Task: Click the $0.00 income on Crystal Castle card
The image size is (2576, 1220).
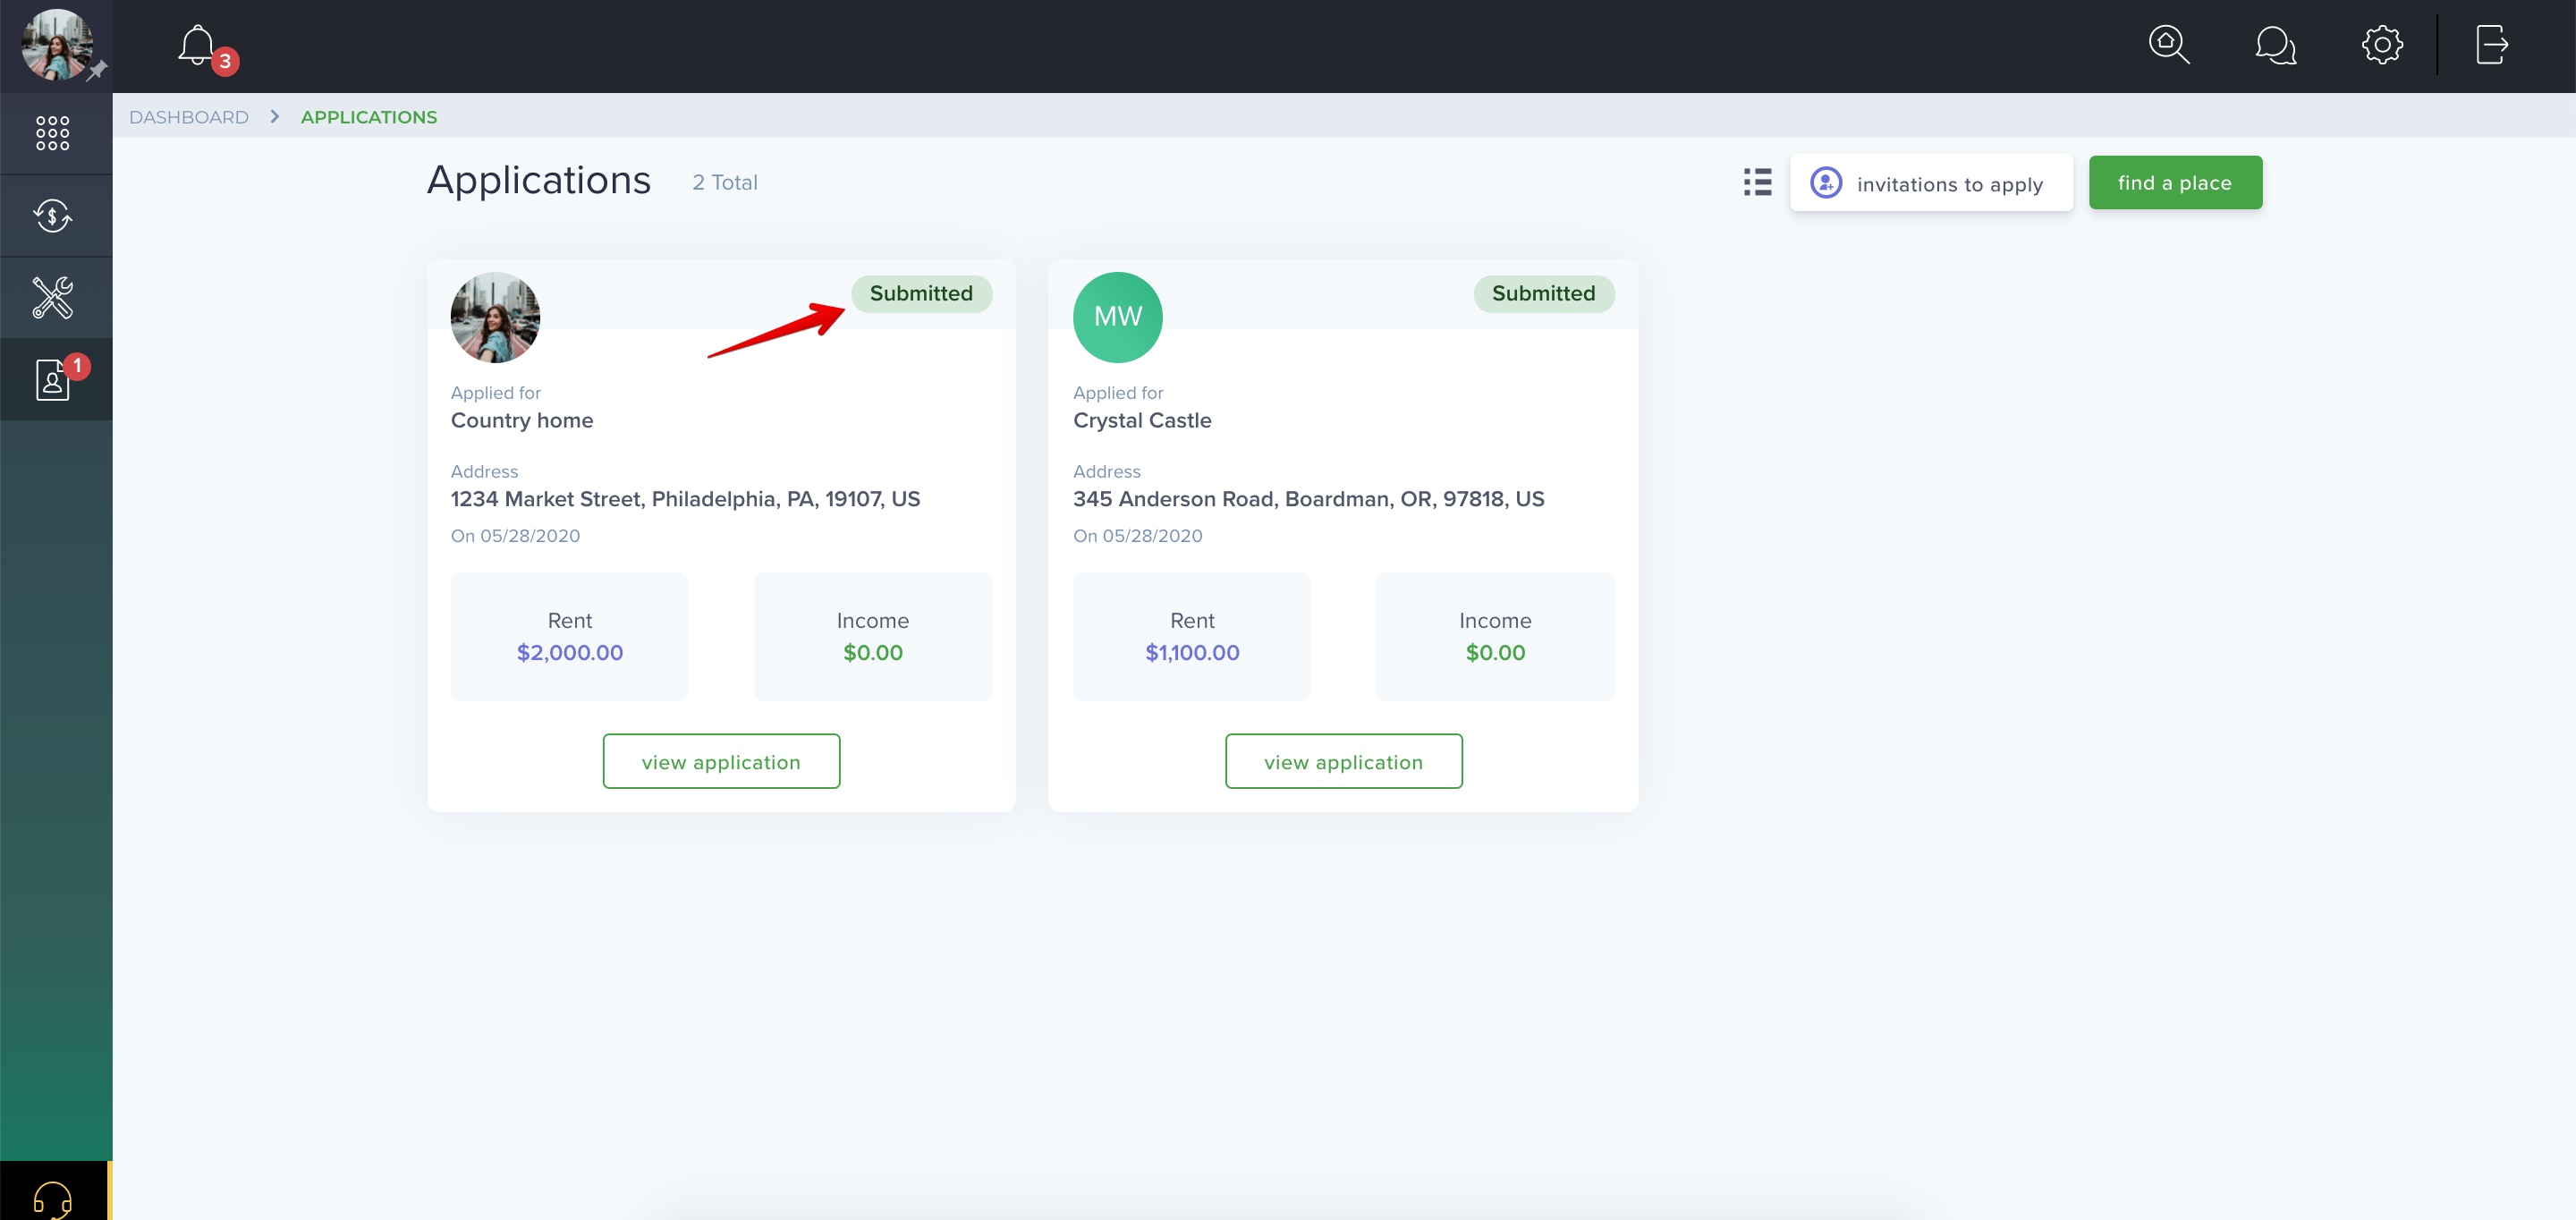Action: pyautogui.click(x=1495, y=653)
